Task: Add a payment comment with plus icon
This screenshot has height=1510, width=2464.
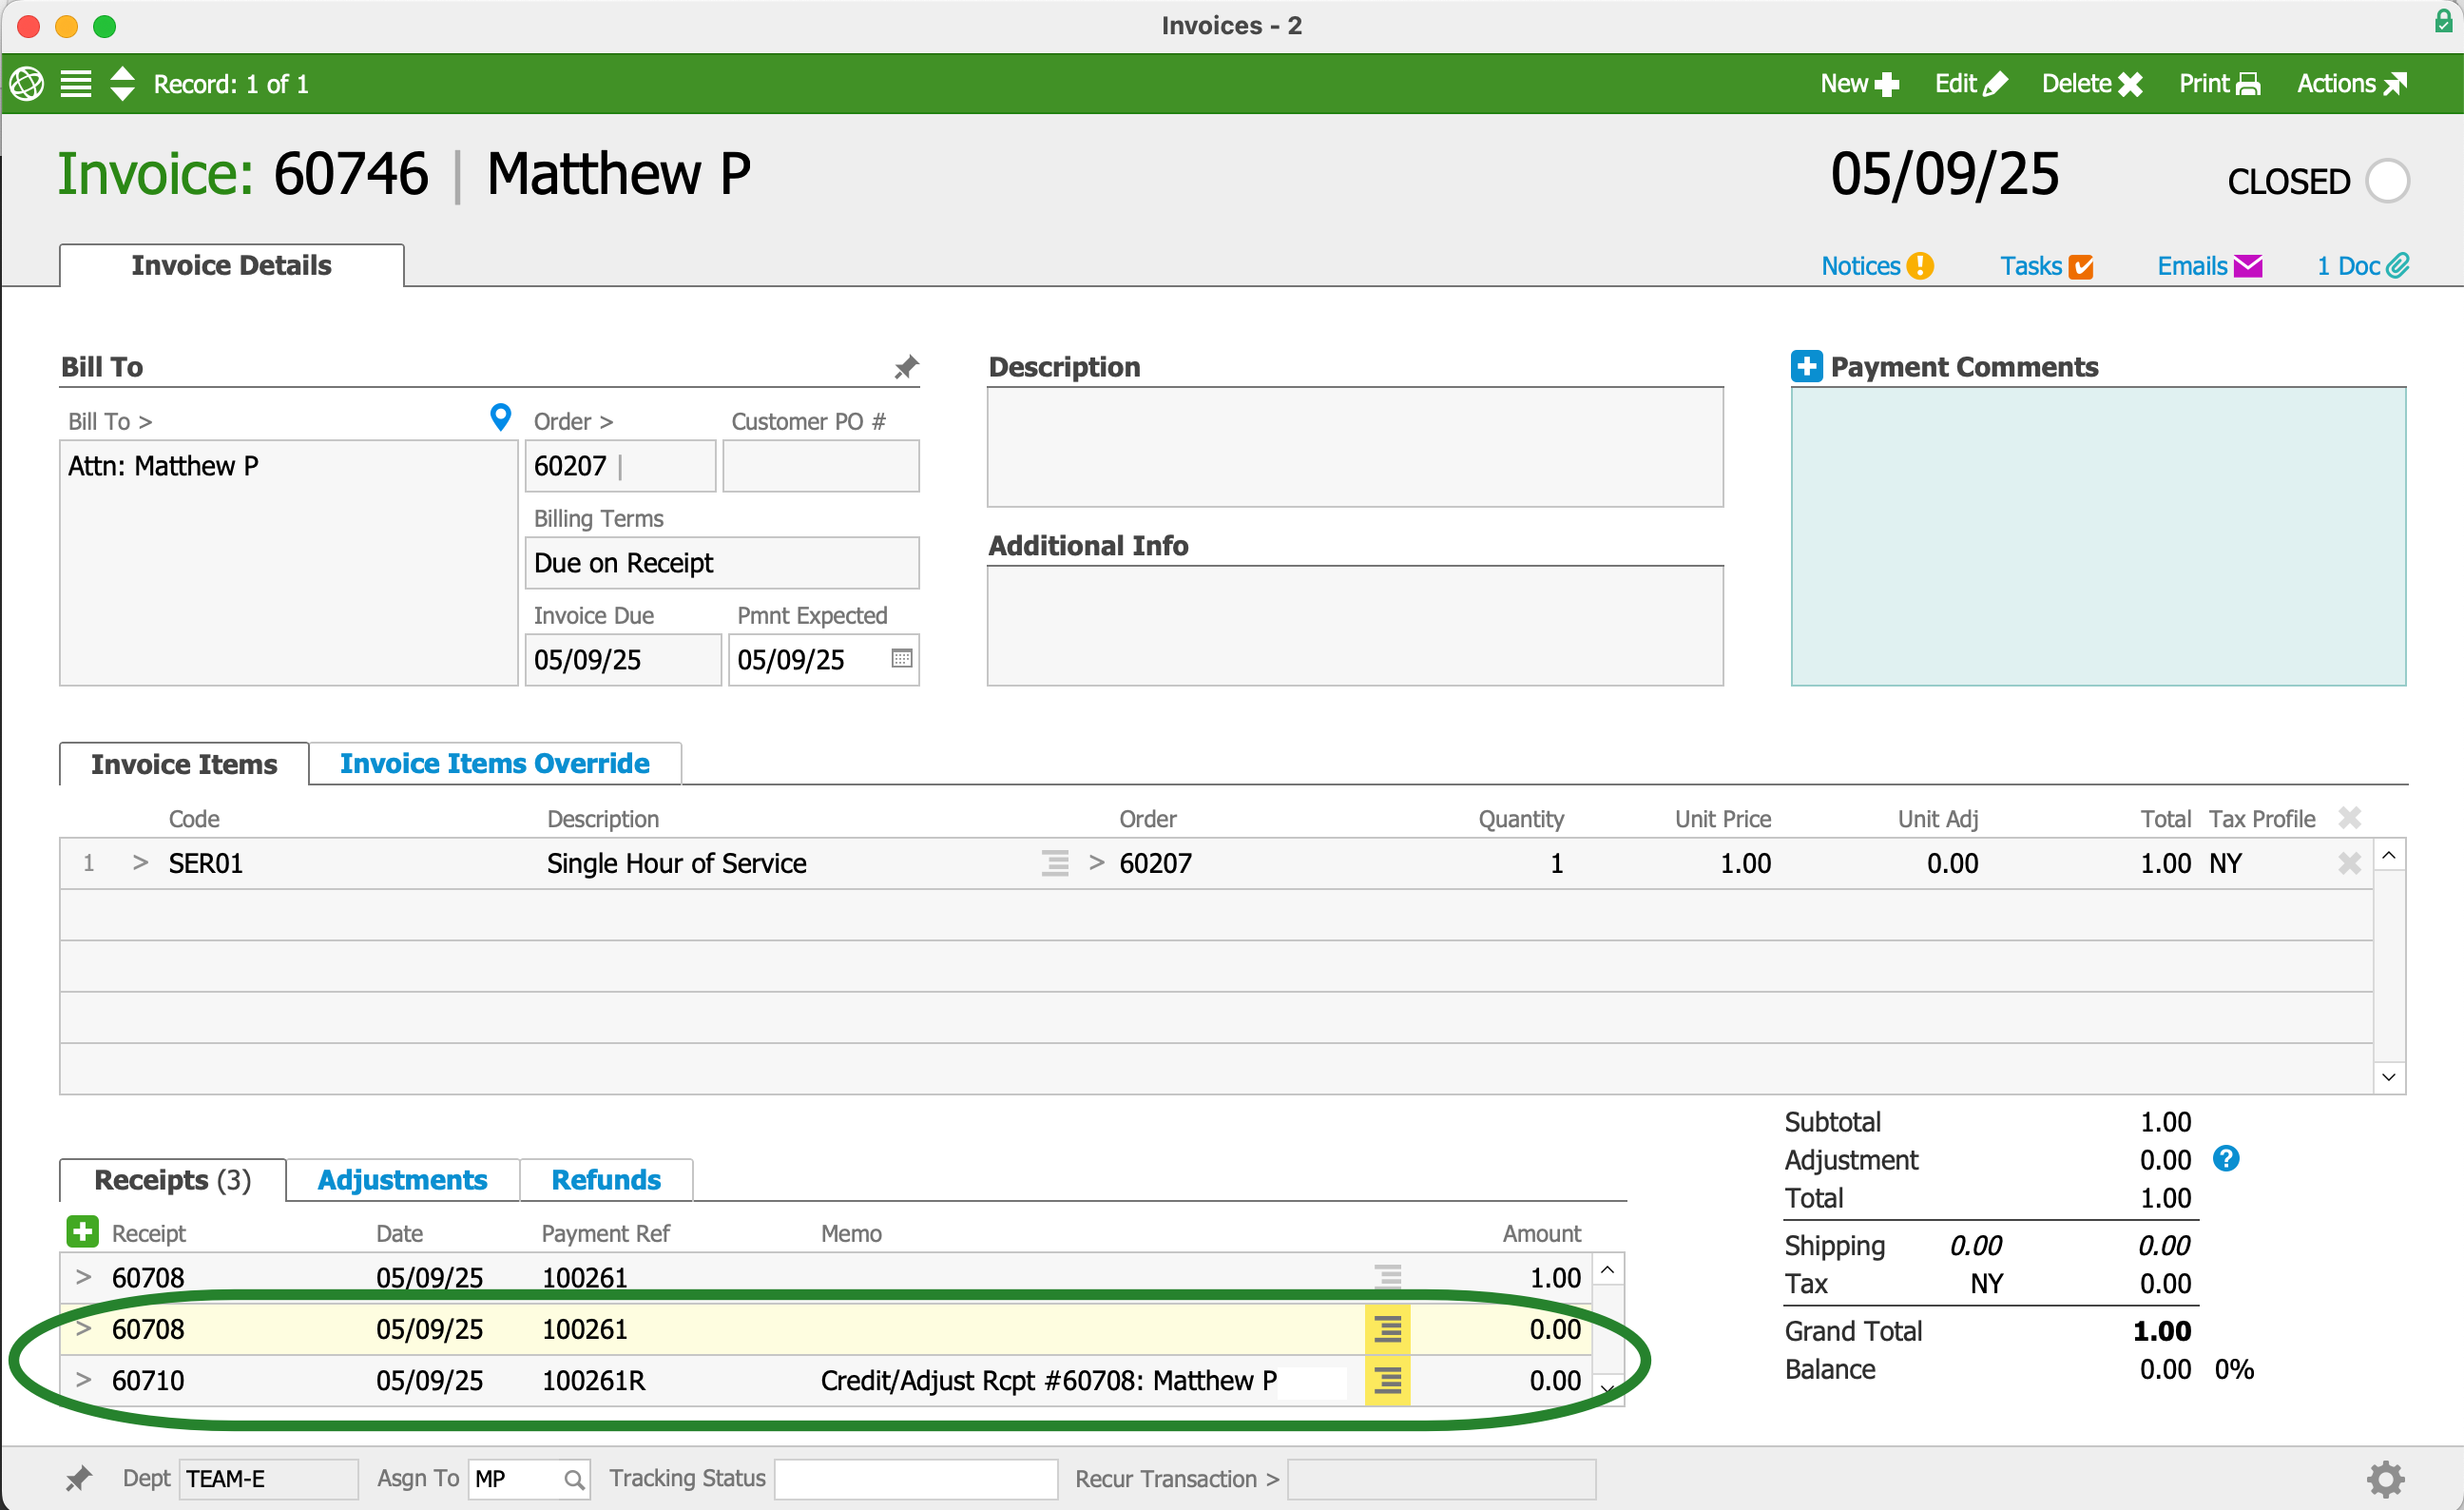Action: pos(1806,367)
